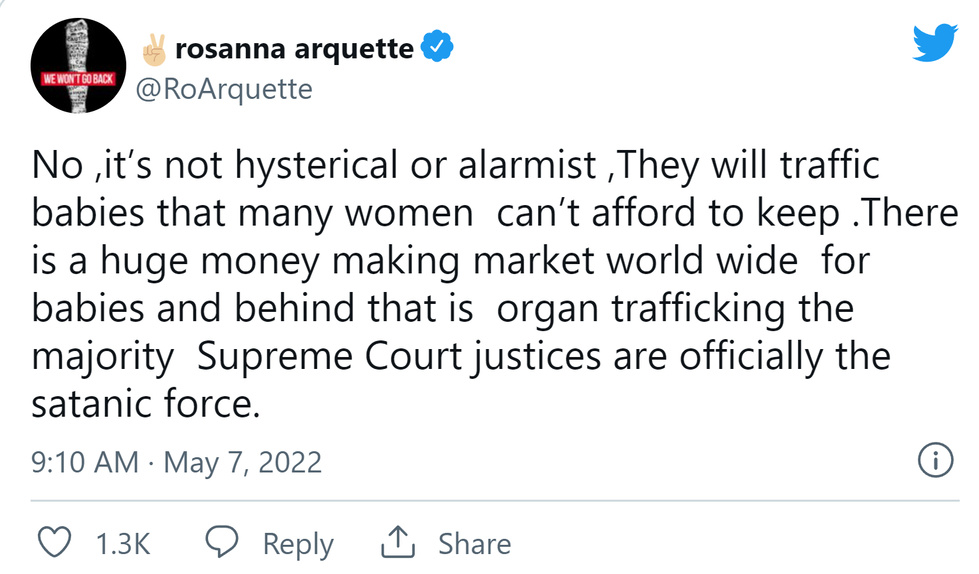Click the blue Twitter bird logo

pyautogui.click(x=935, y=41)
